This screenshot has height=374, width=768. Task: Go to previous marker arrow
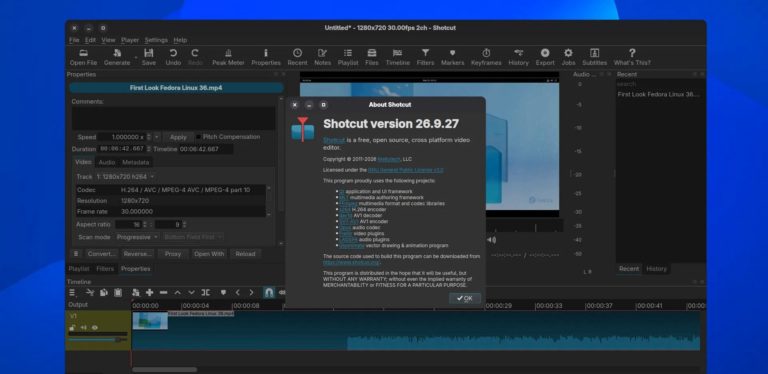point(238,292)
